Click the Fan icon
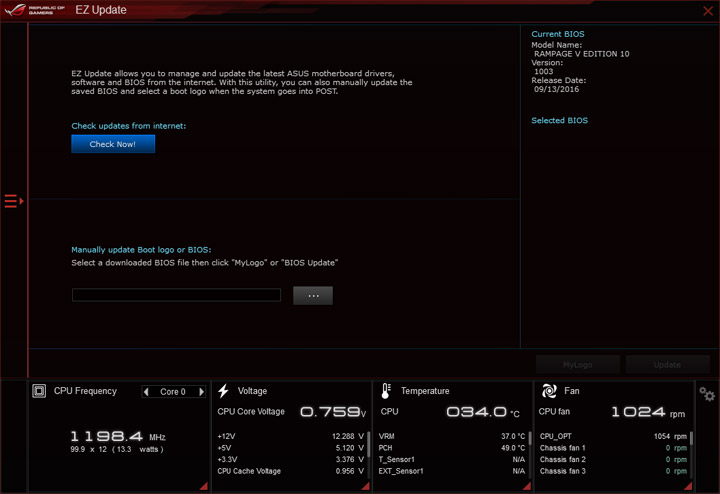Viewport: 720px width, 494px height. (549, 391)
